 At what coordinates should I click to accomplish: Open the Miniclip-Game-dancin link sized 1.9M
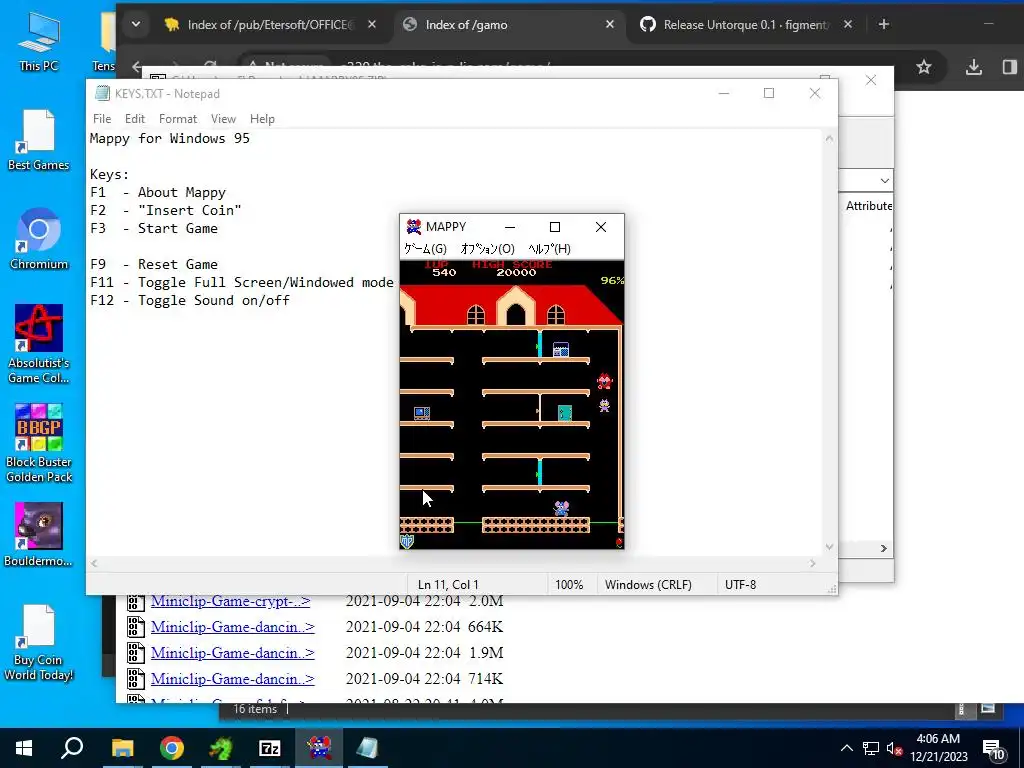[x=232, y=653]
